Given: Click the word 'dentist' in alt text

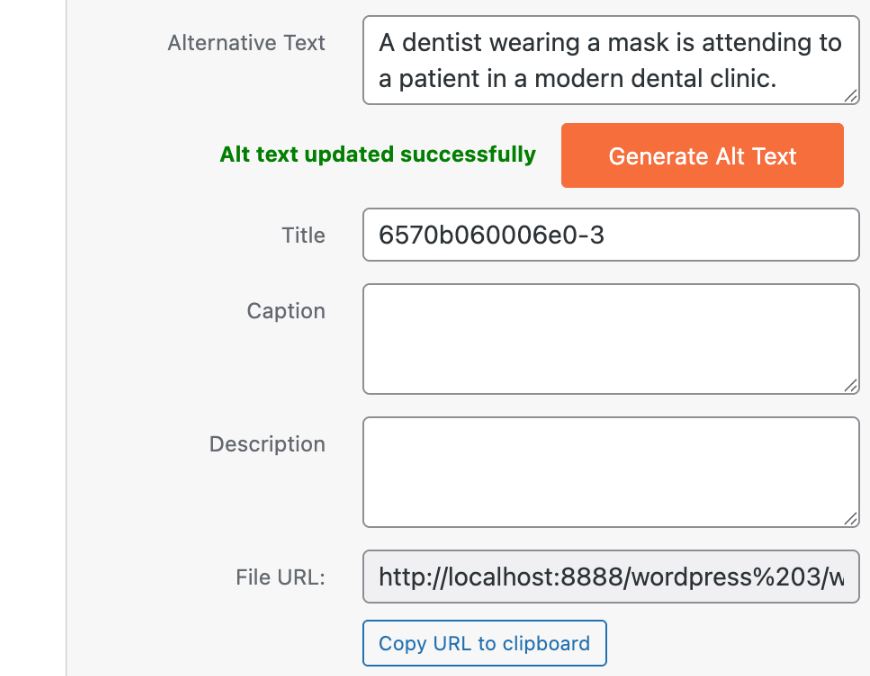Looking at the screenshot, I should point(436,43).
